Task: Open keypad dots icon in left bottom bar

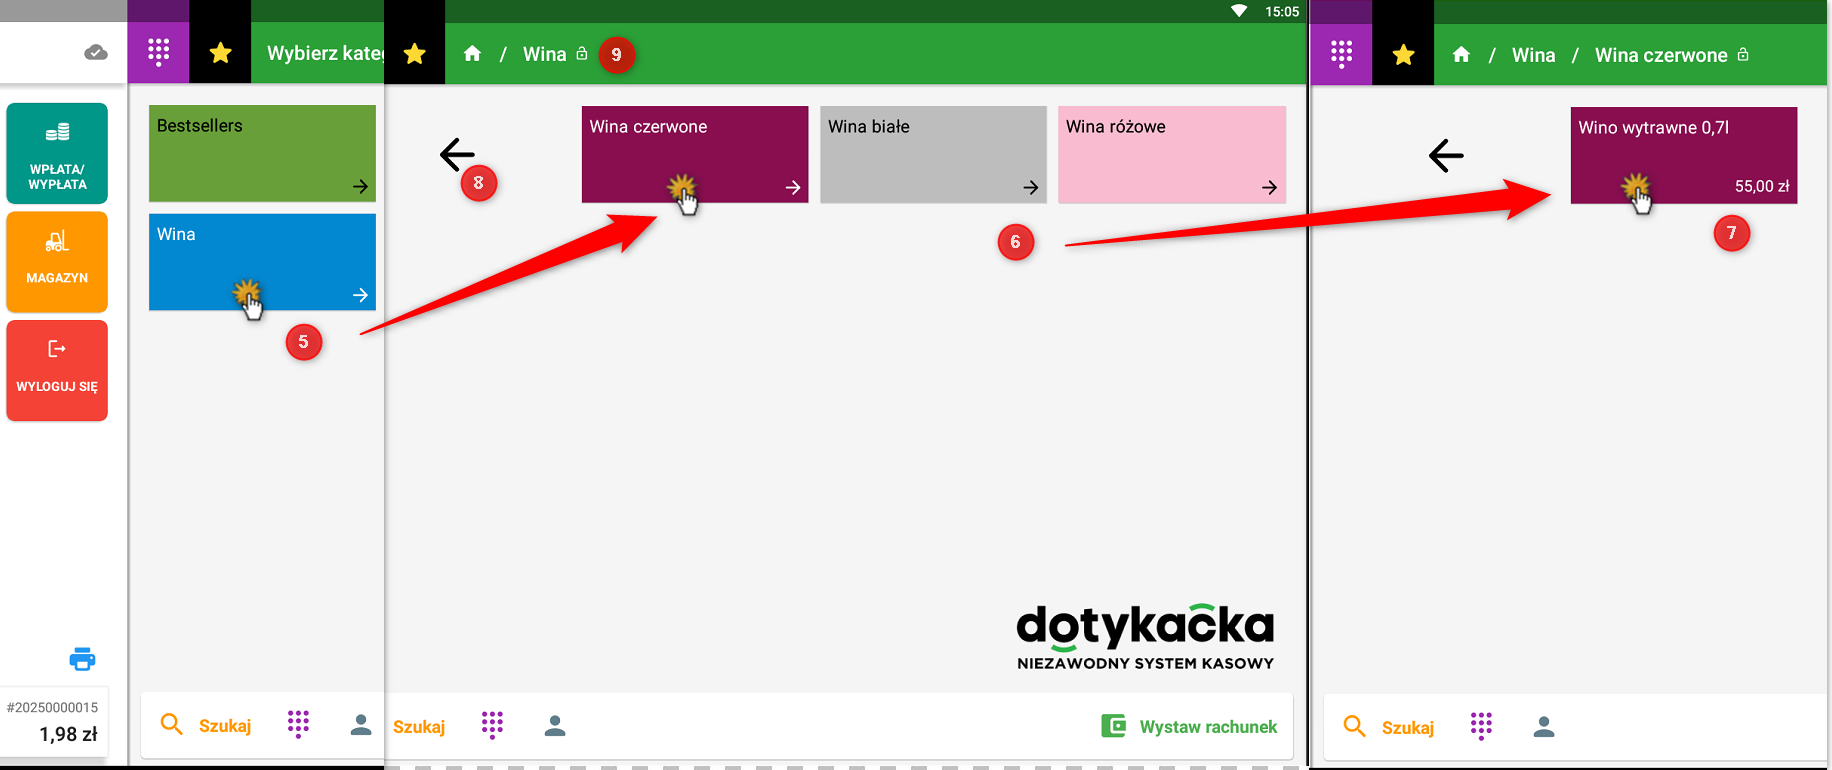Action: (298, 725)
